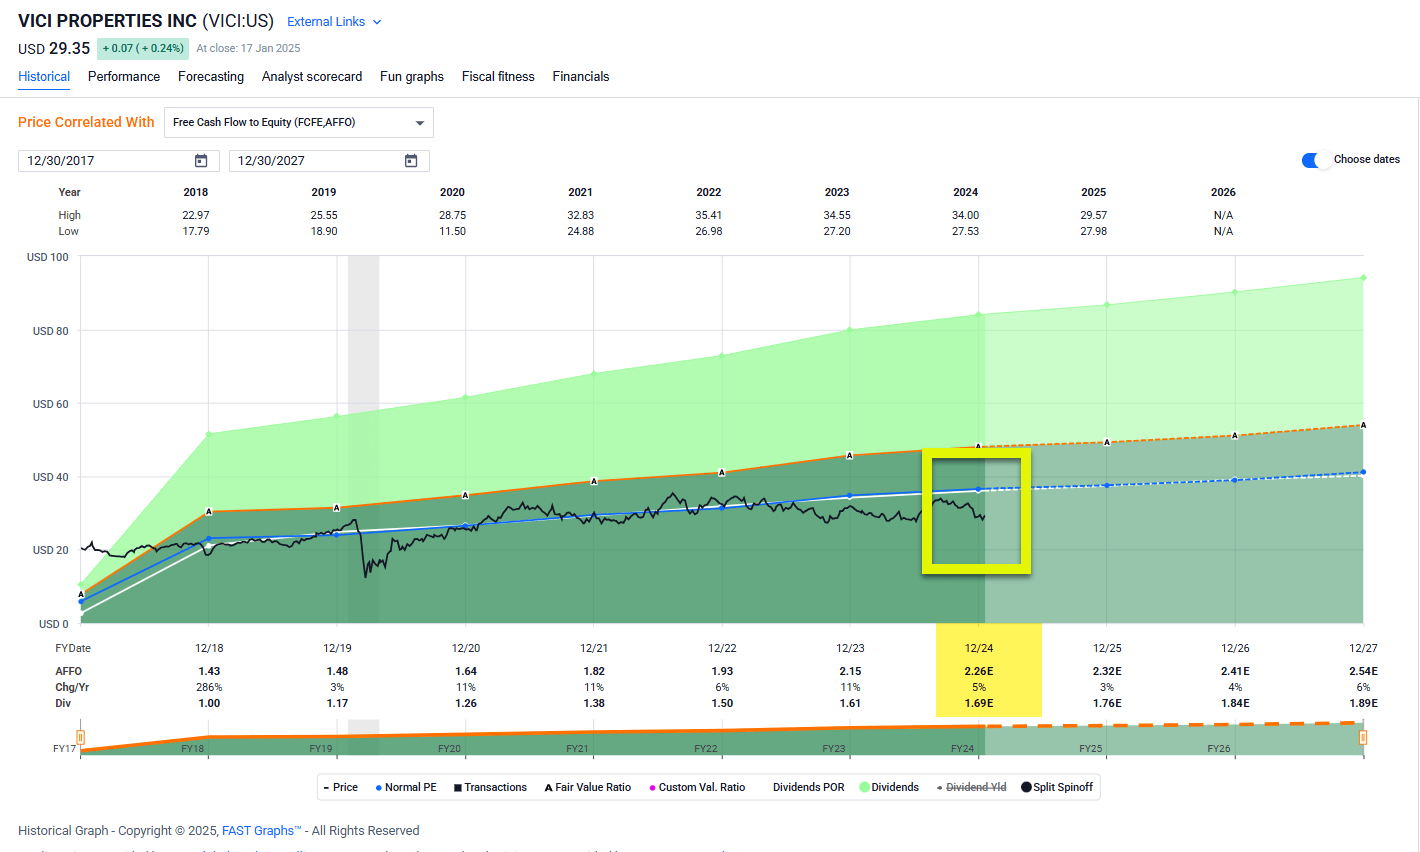Toggle the Dividends shading via its legend entry
1420x852 pixels.
tap(889, 787)
